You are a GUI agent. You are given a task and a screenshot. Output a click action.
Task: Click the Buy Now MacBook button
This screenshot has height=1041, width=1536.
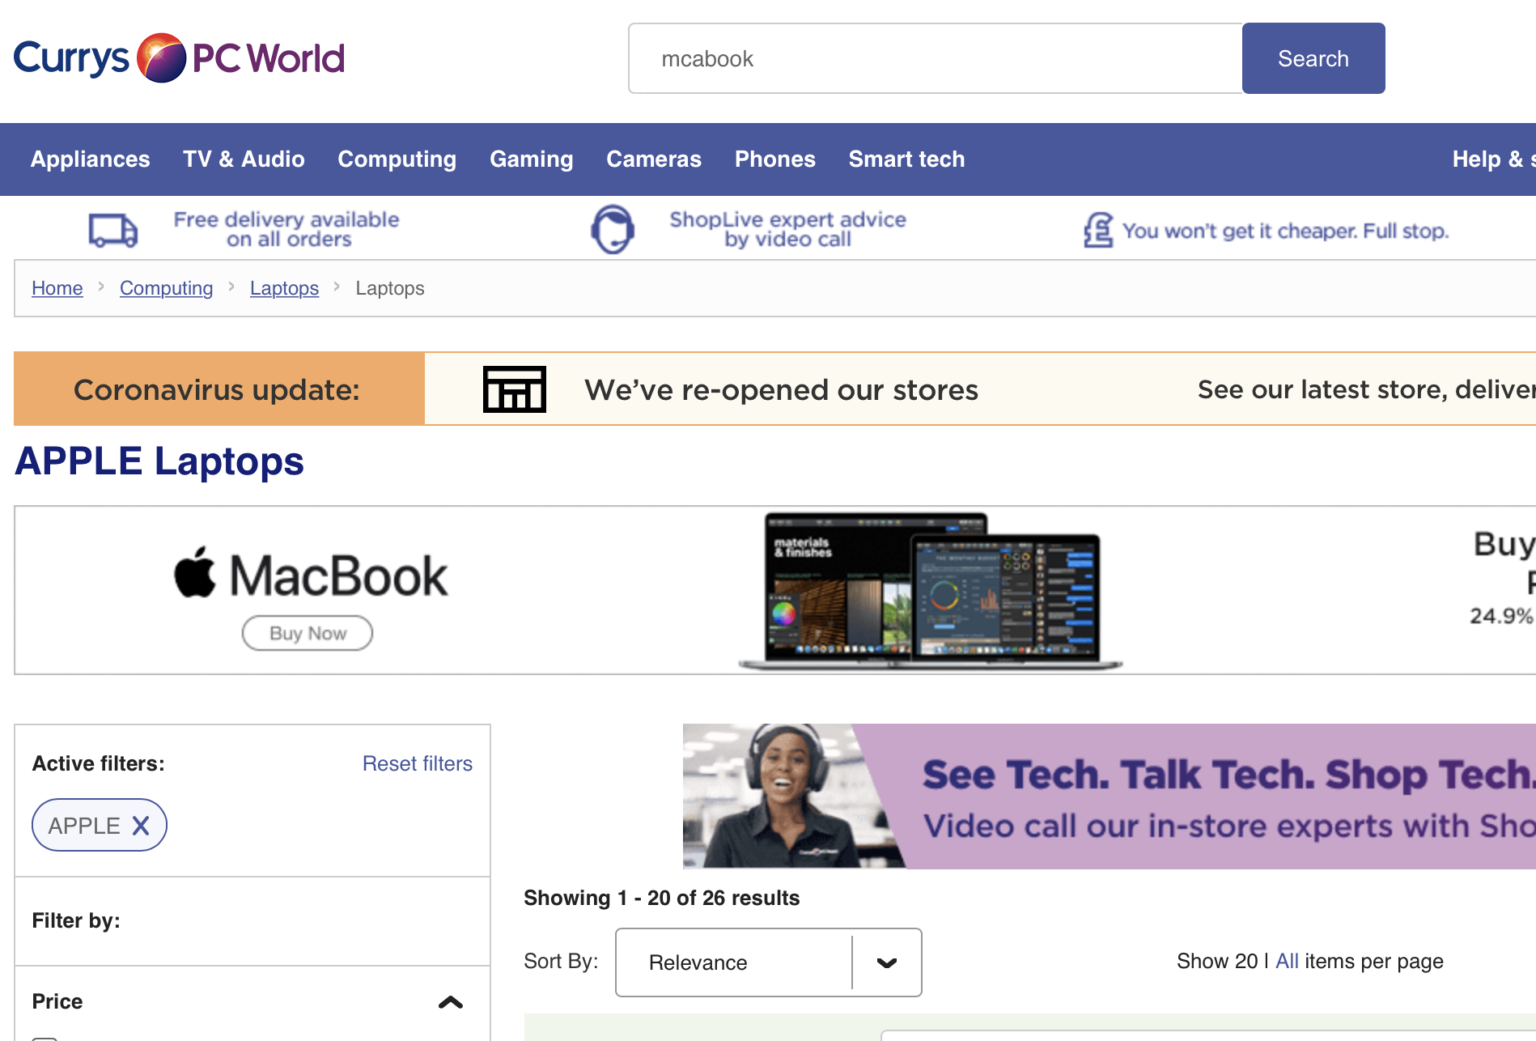point(307,633)
